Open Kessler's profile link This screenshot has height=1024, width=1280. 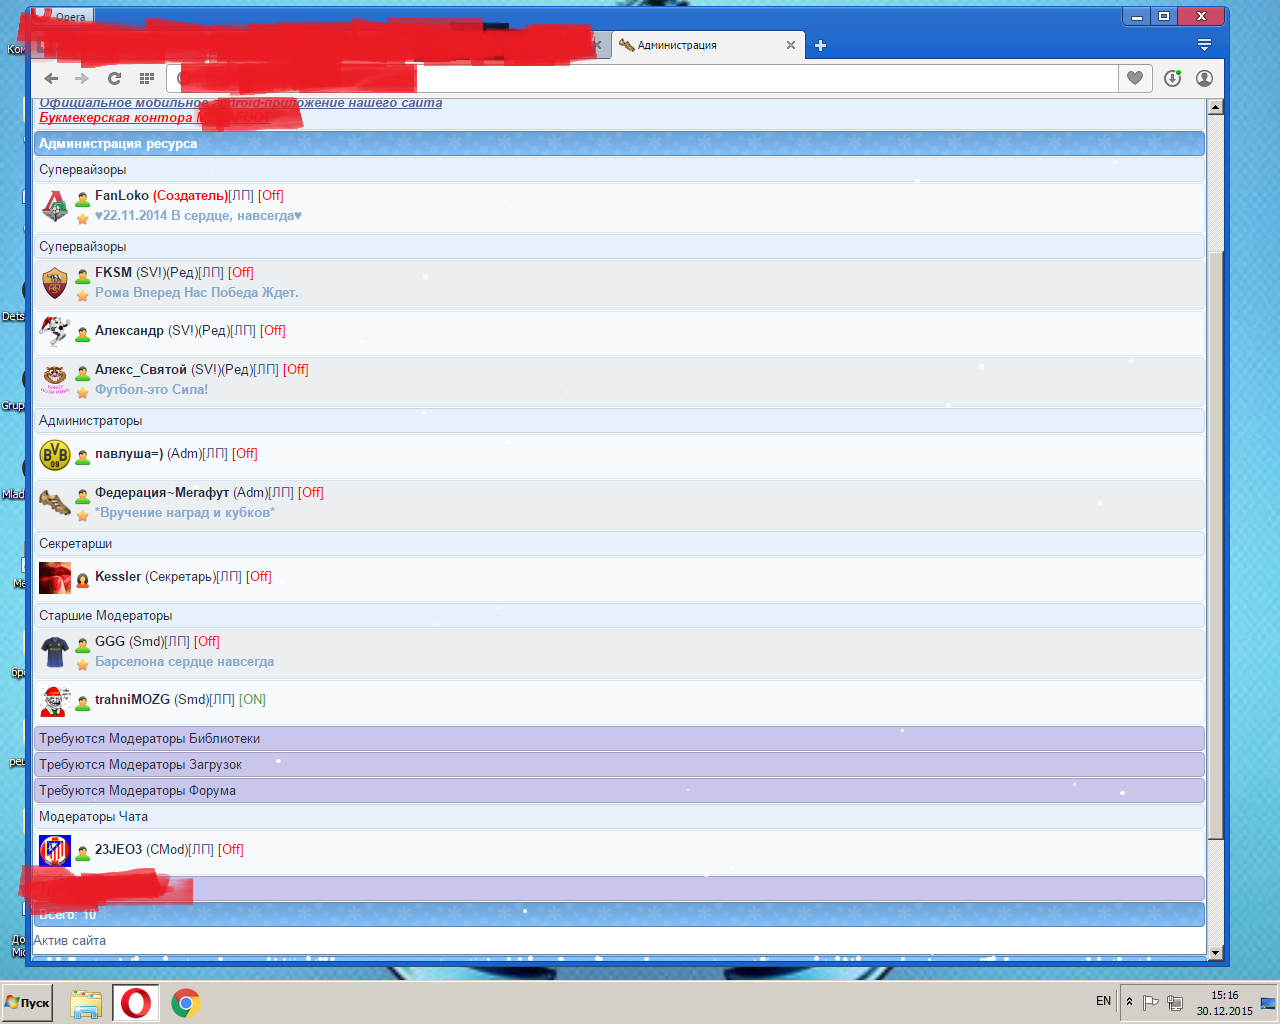click(118, 577)
